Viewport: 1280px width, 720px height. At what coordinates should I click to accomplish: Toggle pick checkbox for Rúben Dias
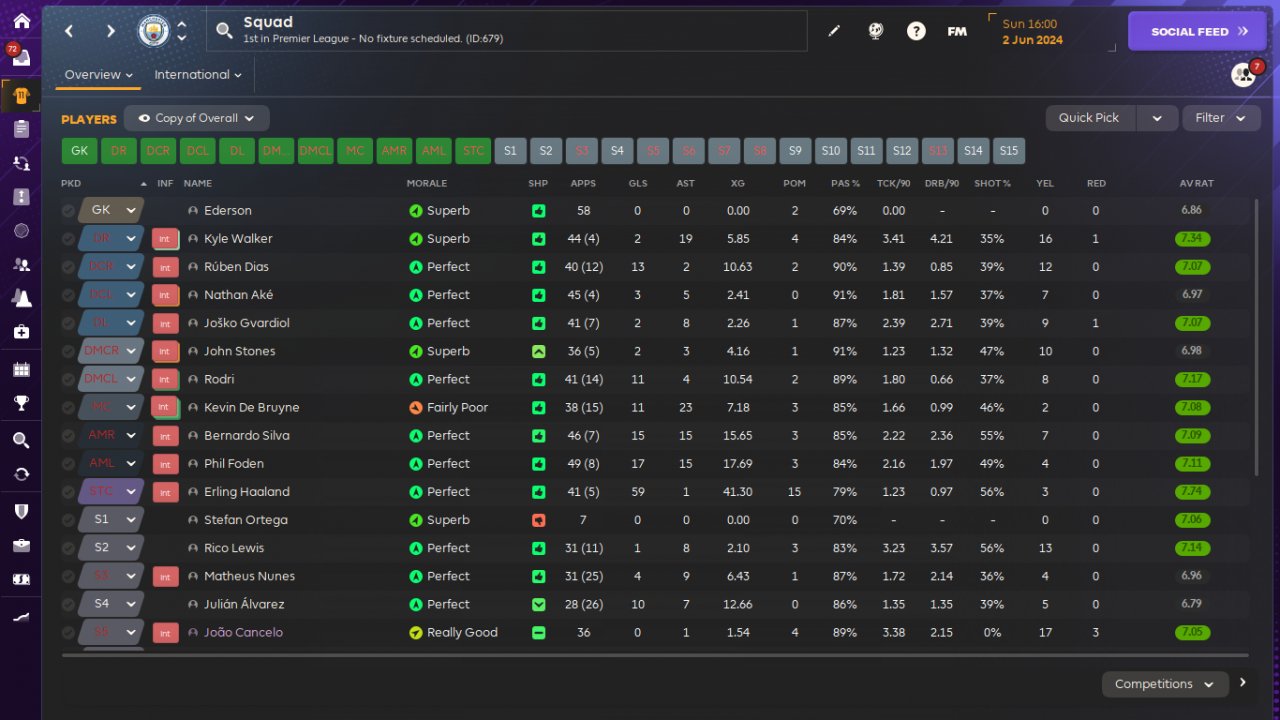(68, 267)
